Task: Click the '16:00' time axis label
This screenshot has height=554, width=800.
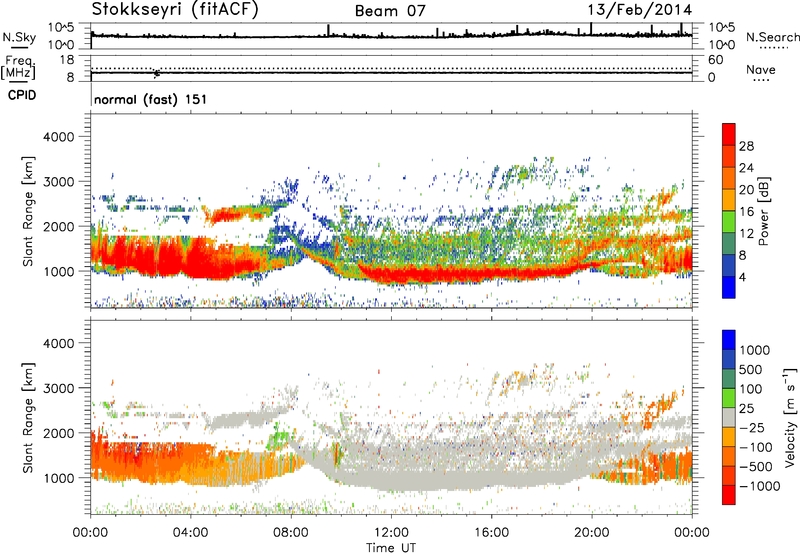Action: (x=491, y=533)
